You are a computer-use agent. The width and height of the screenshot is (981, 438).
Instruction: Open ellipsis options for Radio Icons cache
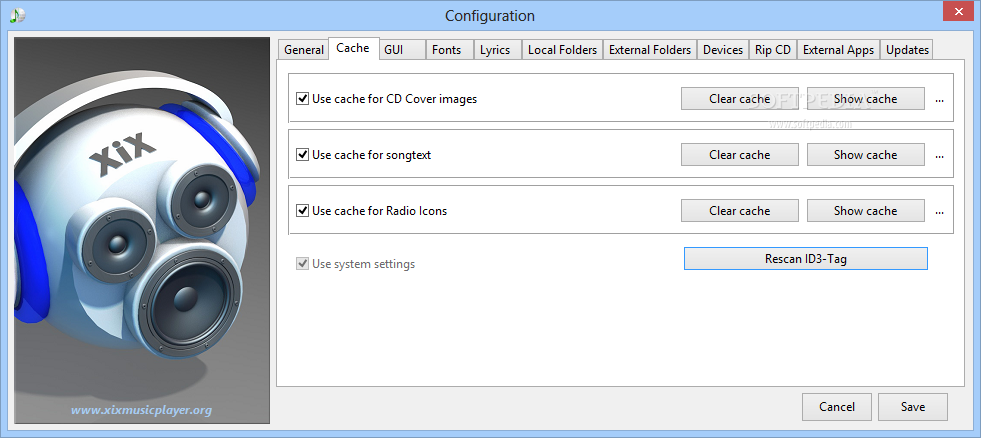(x=939, y=211)
